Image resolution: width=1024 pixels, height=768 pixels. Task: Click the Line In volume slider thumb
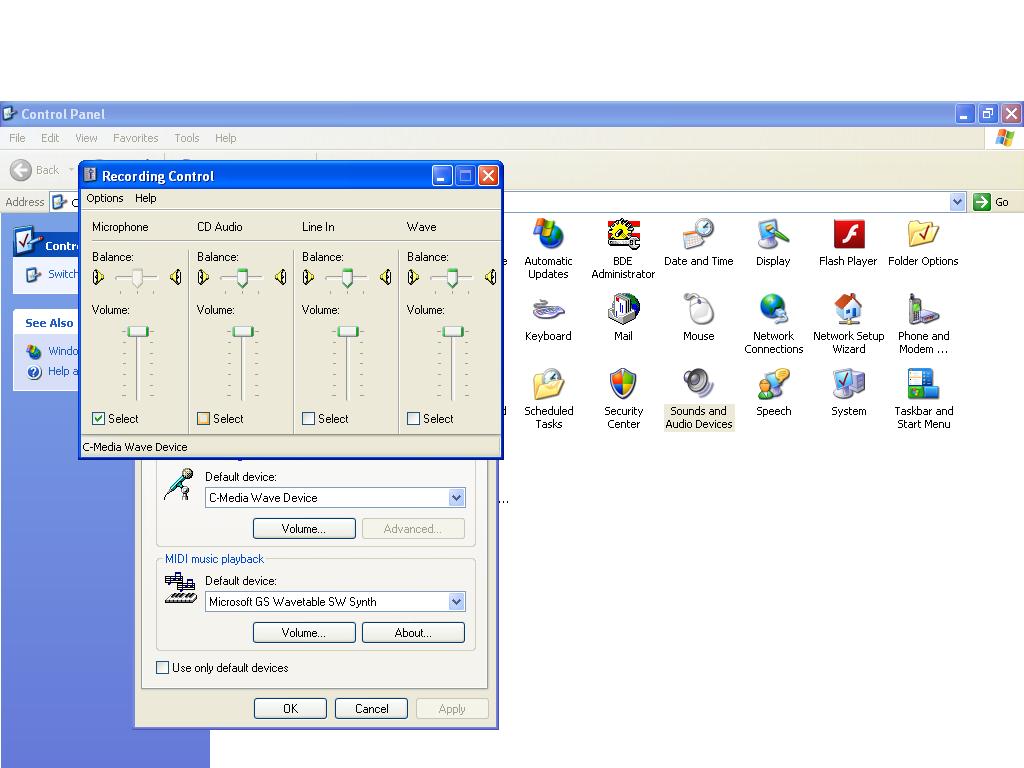[347, 332]
